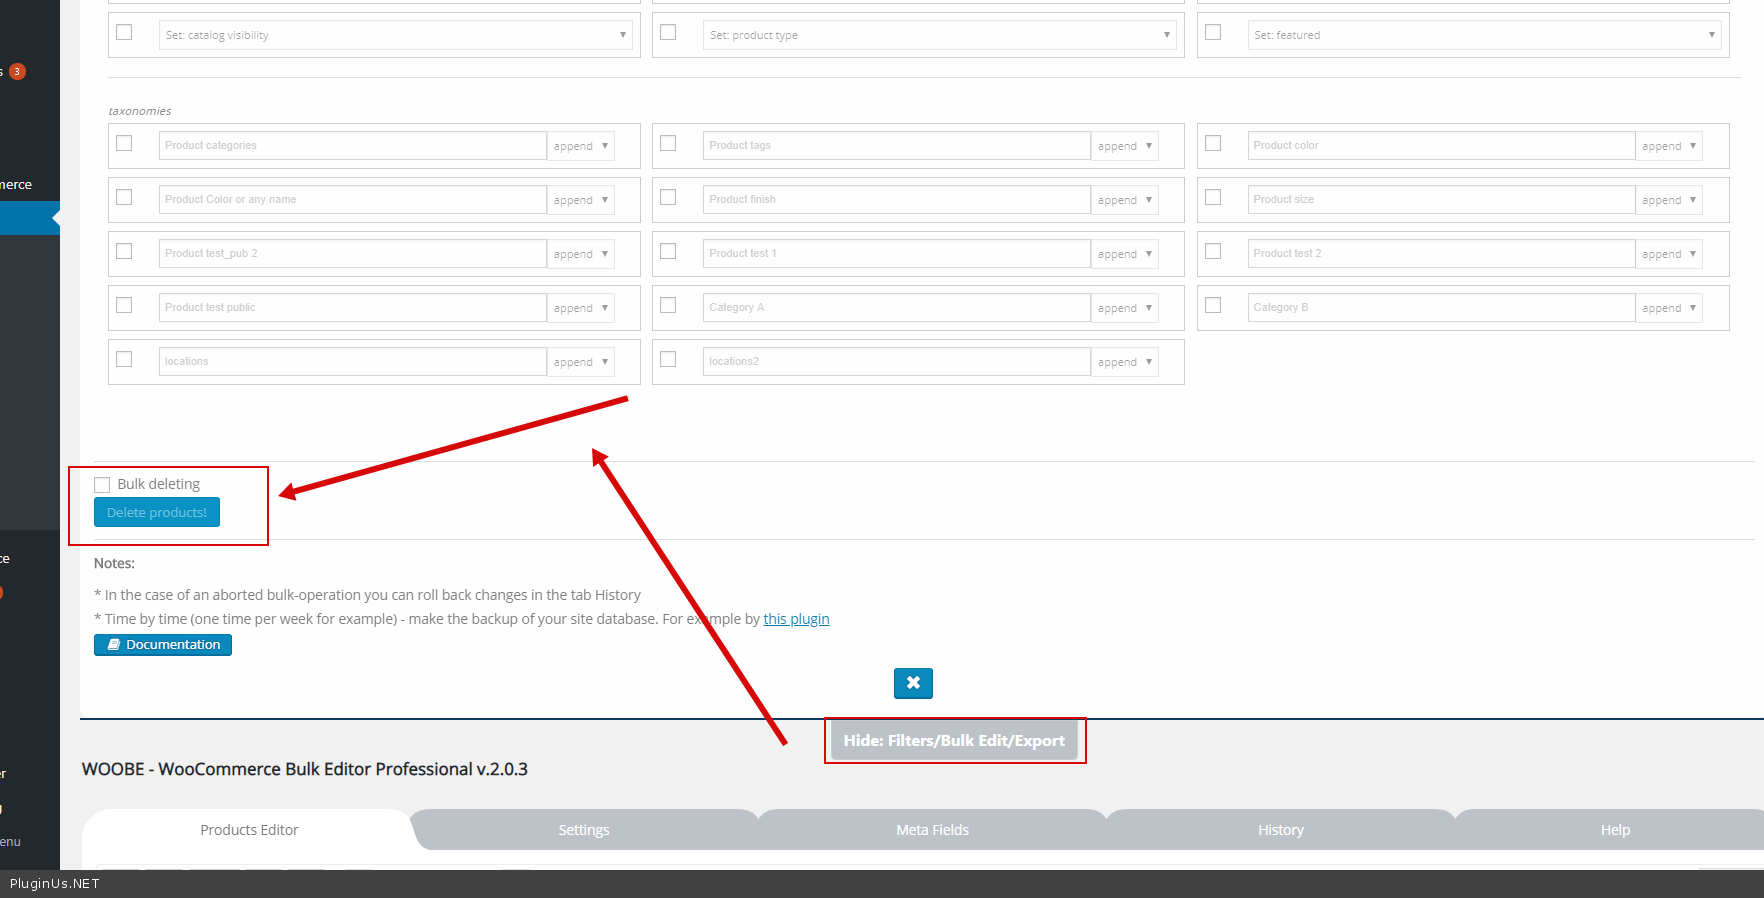The width and height of the screenshot is (1764, 898).
Task: Close the panel with the blue X button
Action: 913,683
